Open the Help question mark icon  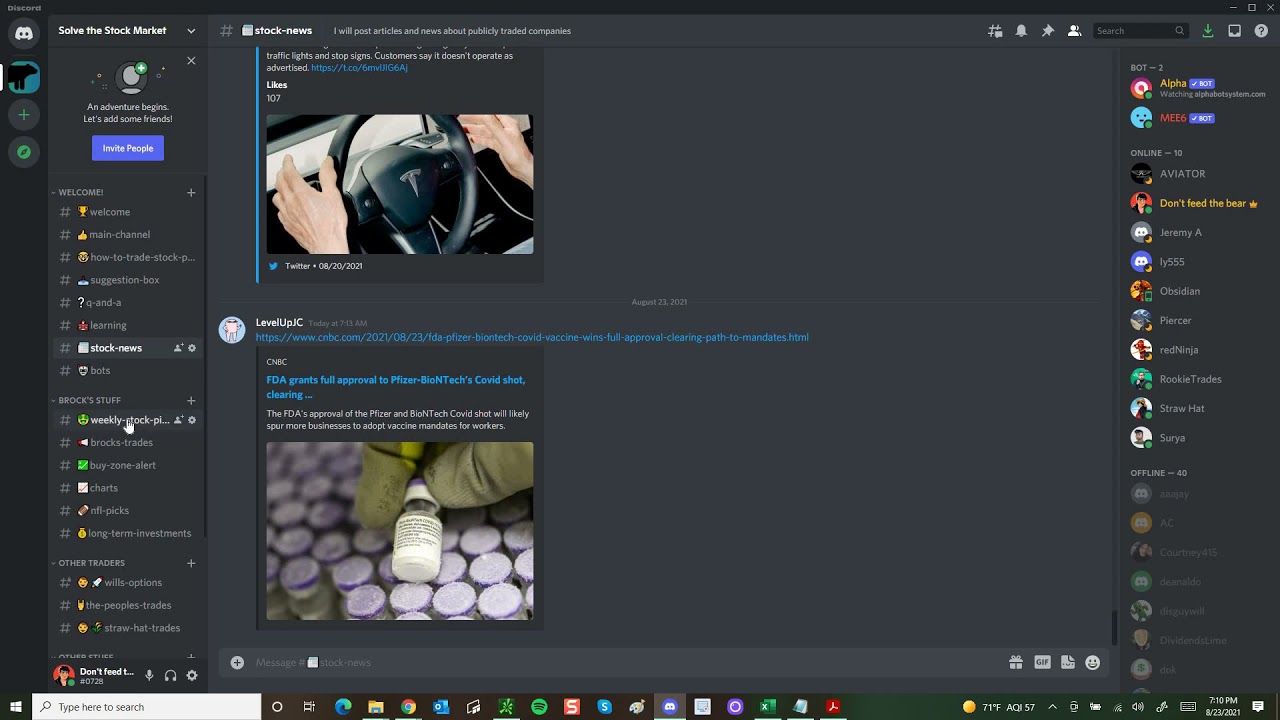click(x=1261, y=31)
